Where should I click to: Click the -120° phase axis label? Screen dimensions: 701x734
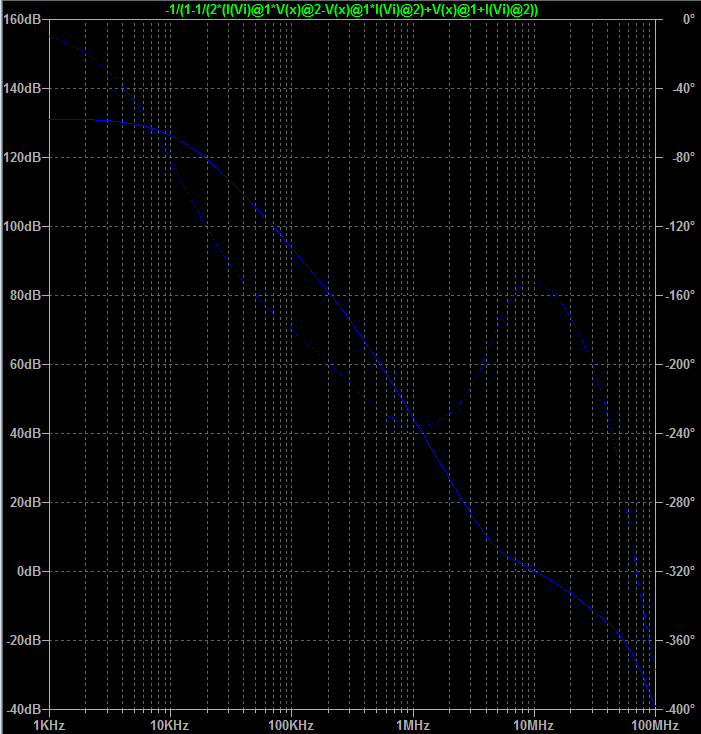pos(680,226)
